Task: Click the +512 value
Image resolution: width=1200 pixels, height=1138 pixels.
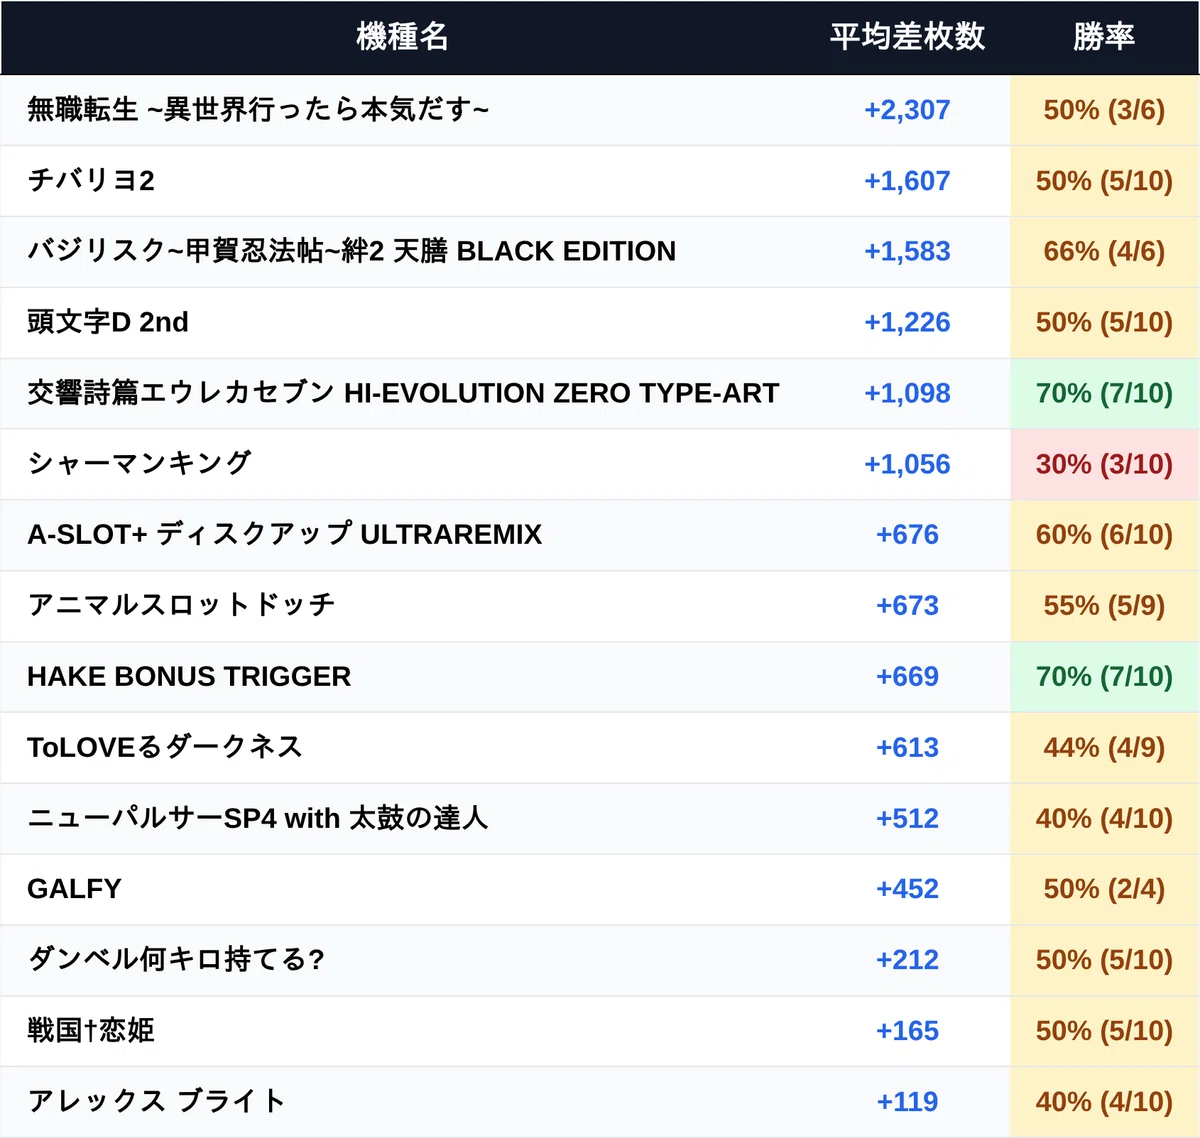Action: point(907,818)
